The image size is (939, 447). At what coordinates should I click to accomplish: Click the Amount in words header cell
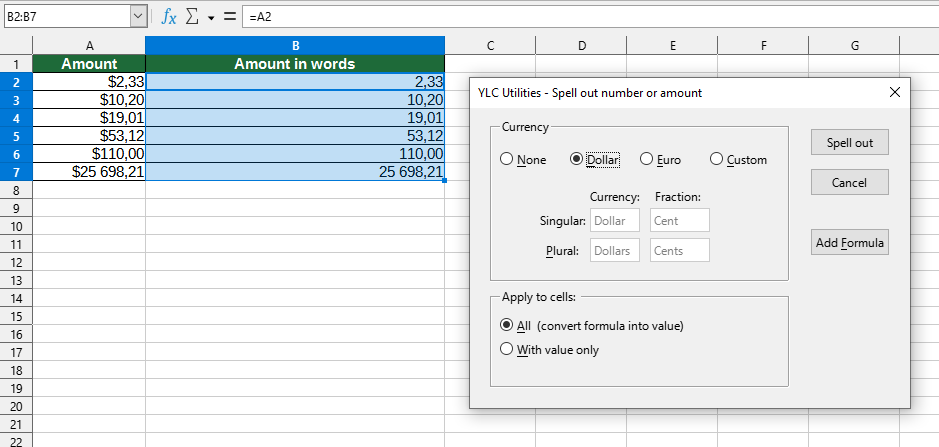coord(295,64)
